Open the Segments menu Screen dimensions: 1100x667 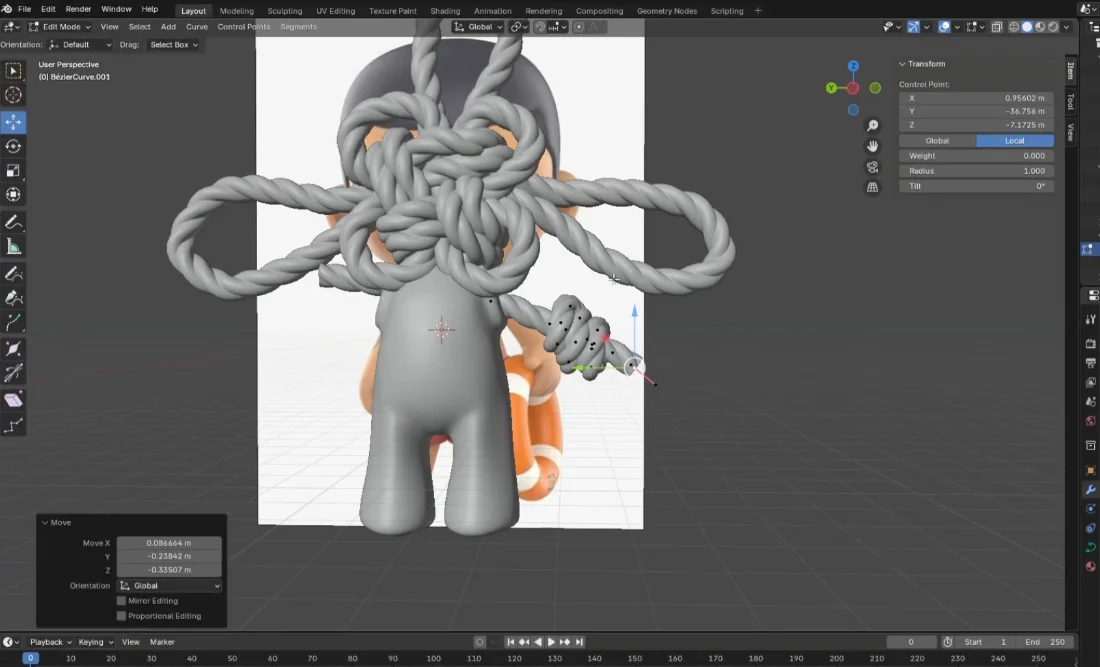tap(298, 27)
